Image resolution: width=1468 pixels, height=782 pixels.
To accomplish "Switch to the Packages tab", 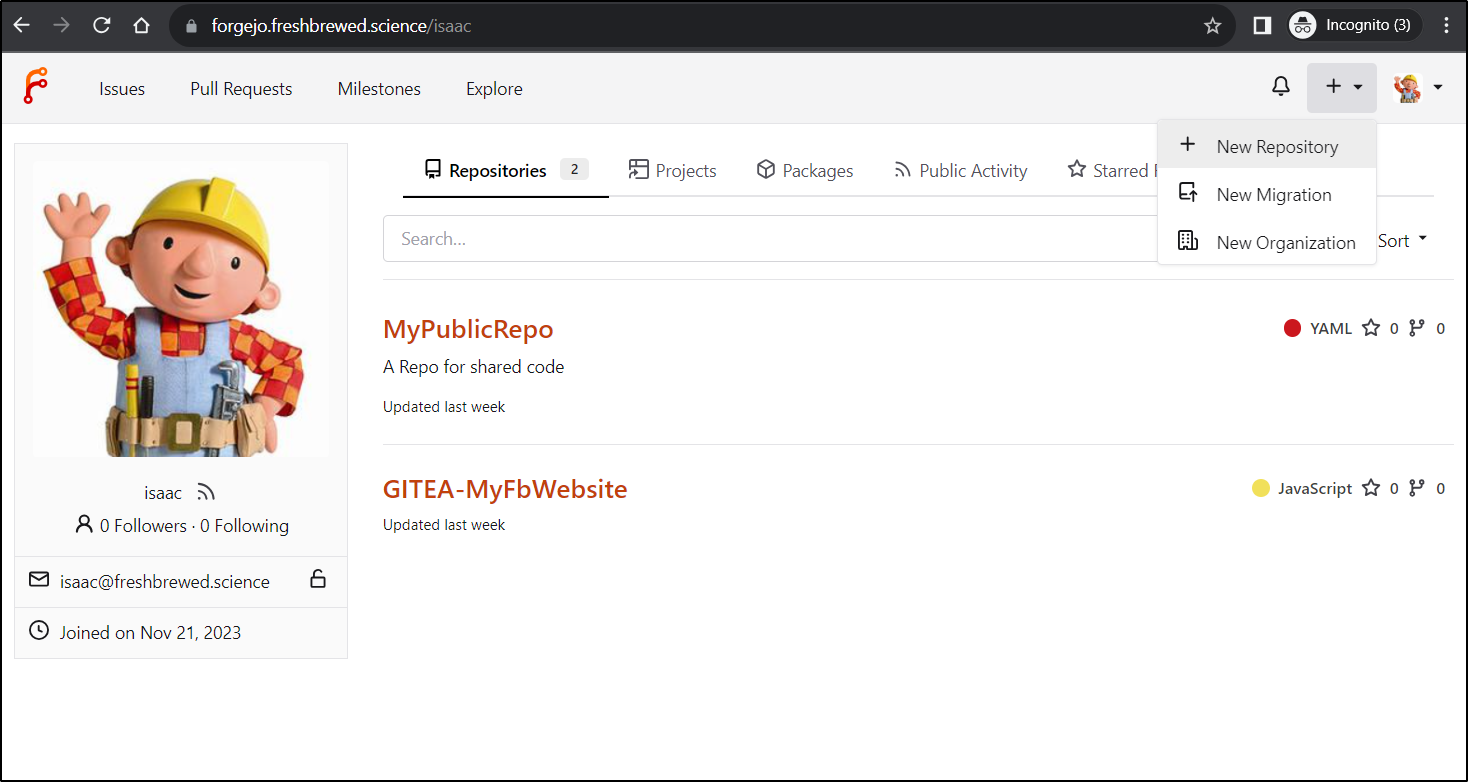I will pos(805,170).
